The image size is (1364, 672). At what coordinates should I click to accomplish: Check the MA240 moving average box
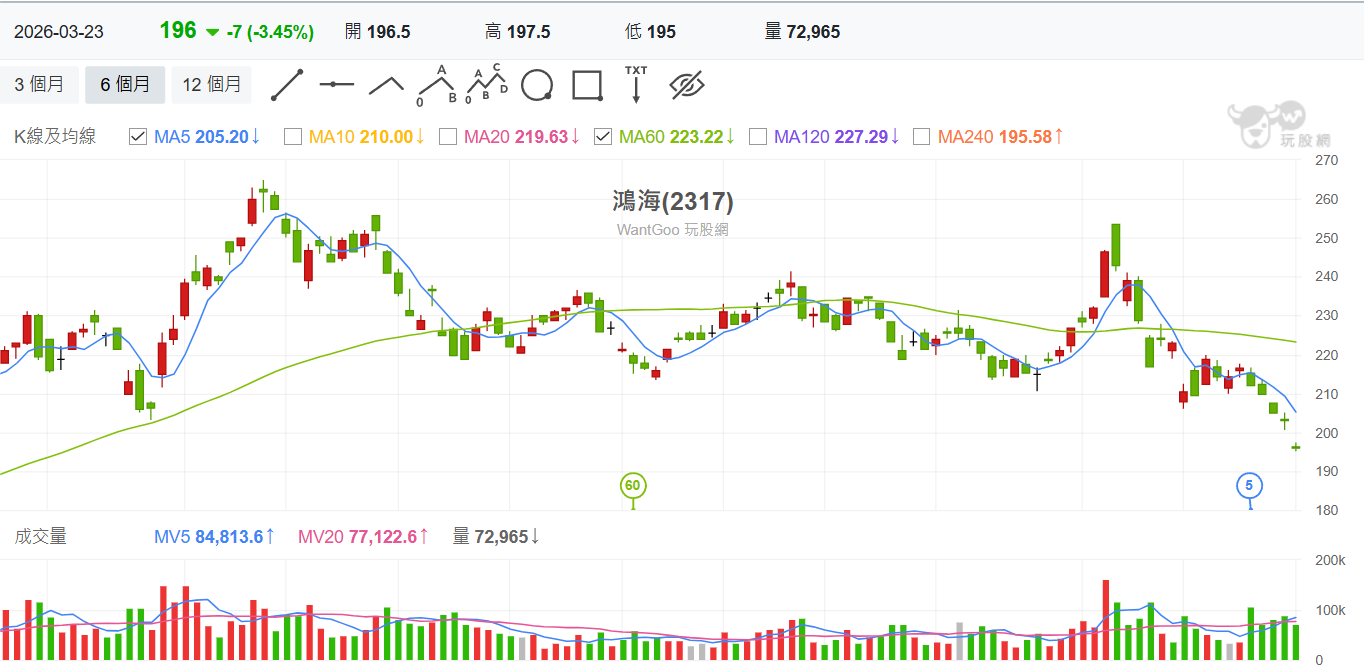(922, 137)
